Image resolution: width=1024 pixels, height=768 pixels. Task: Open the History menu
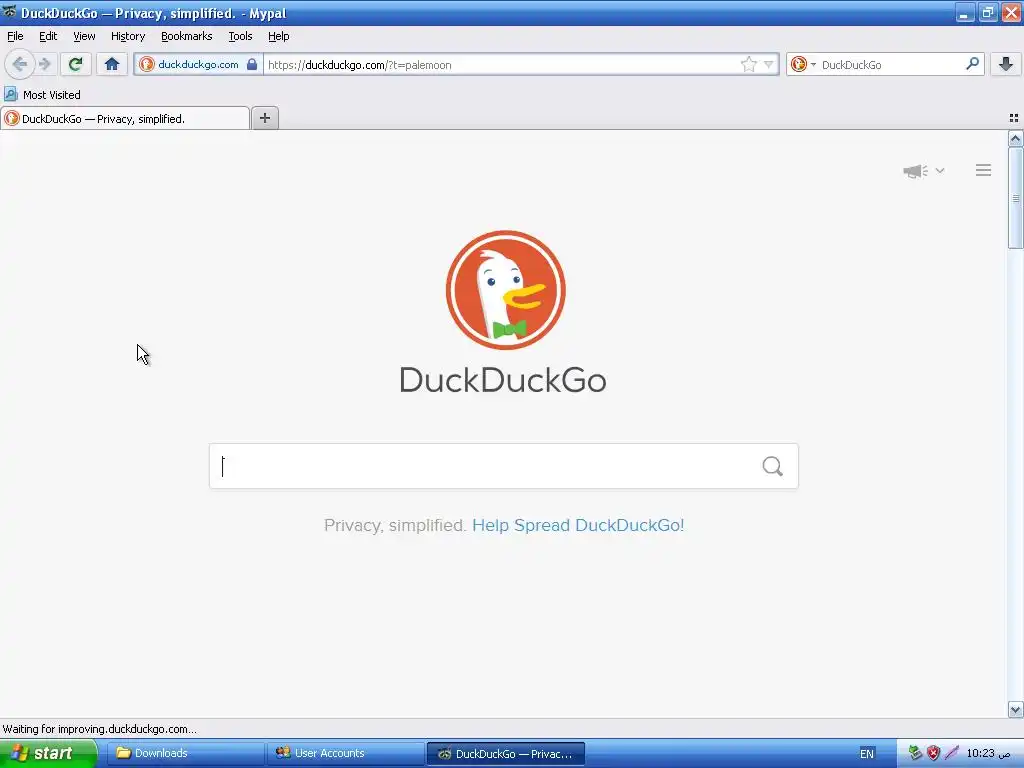[x=127, y=36]
